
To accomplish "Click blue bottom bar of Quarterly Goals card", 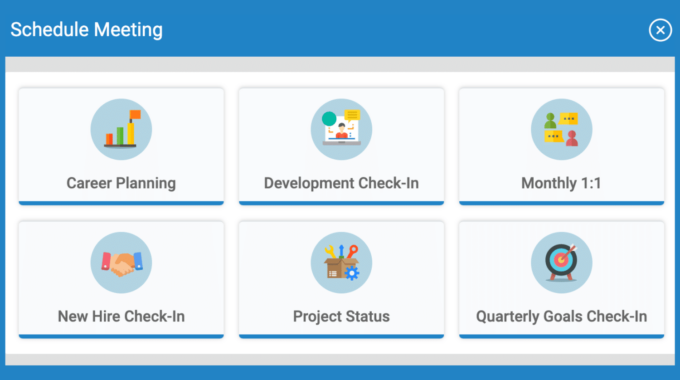I will coord(562,336).
